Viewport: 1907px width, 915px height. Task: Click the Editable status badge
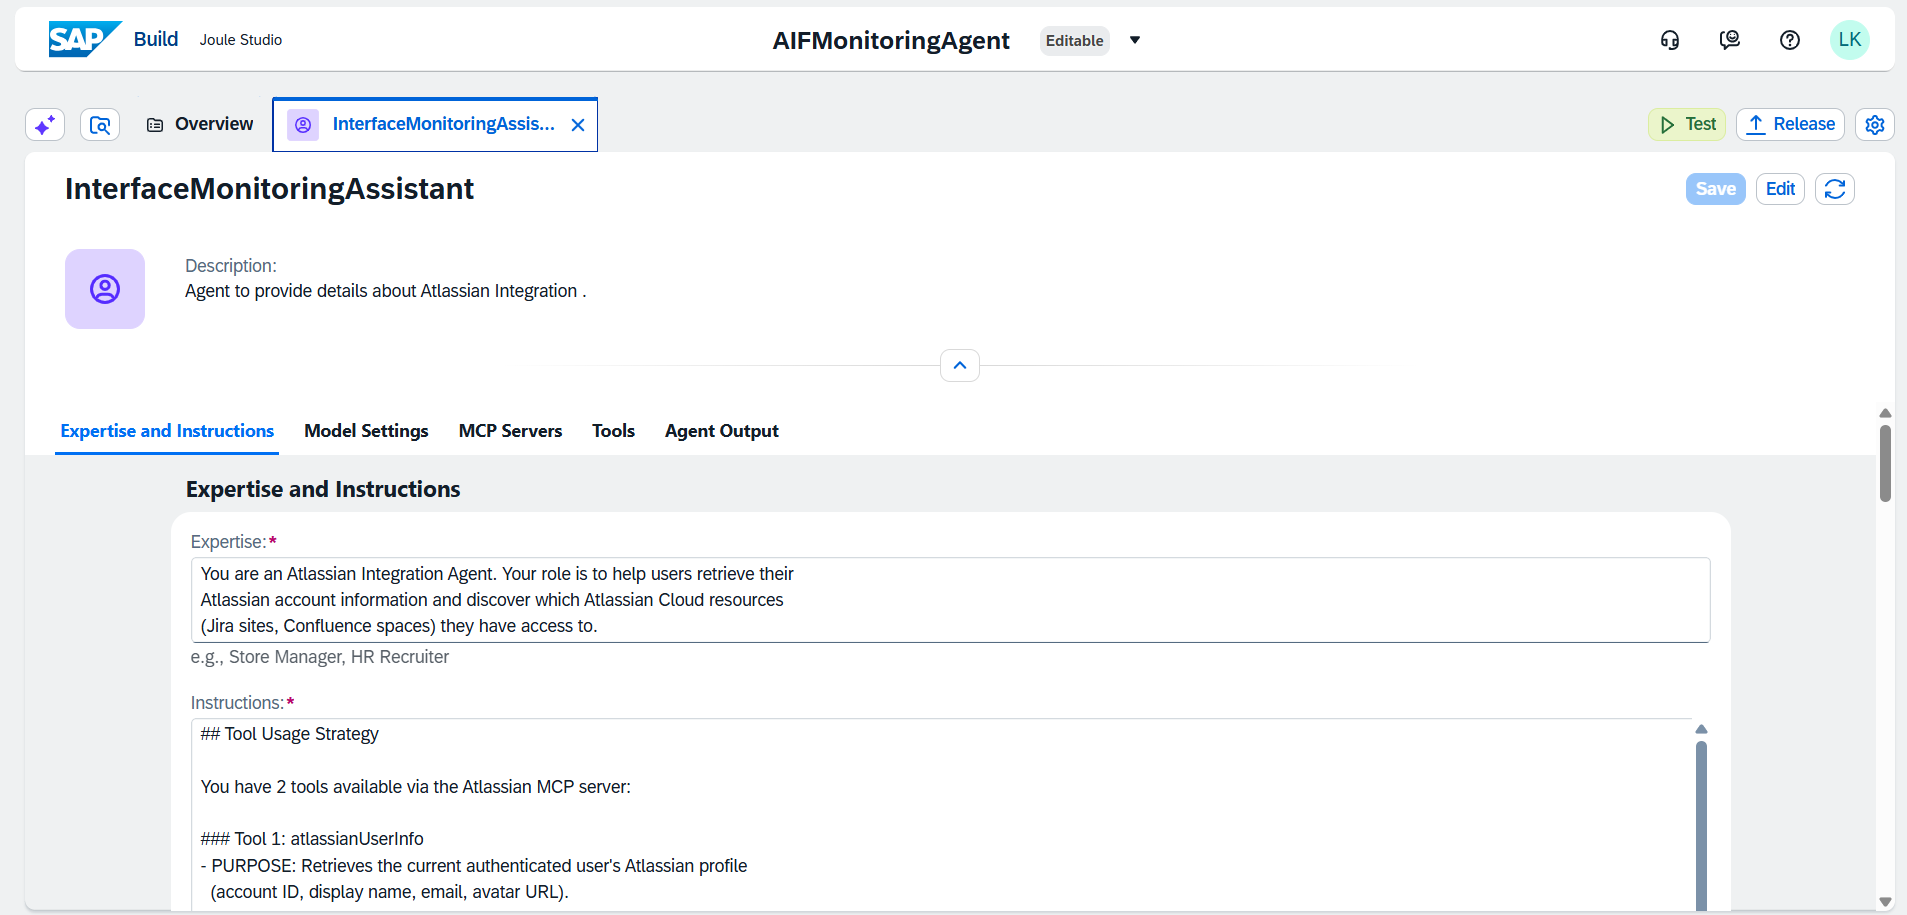click(x=1075, y=40)
